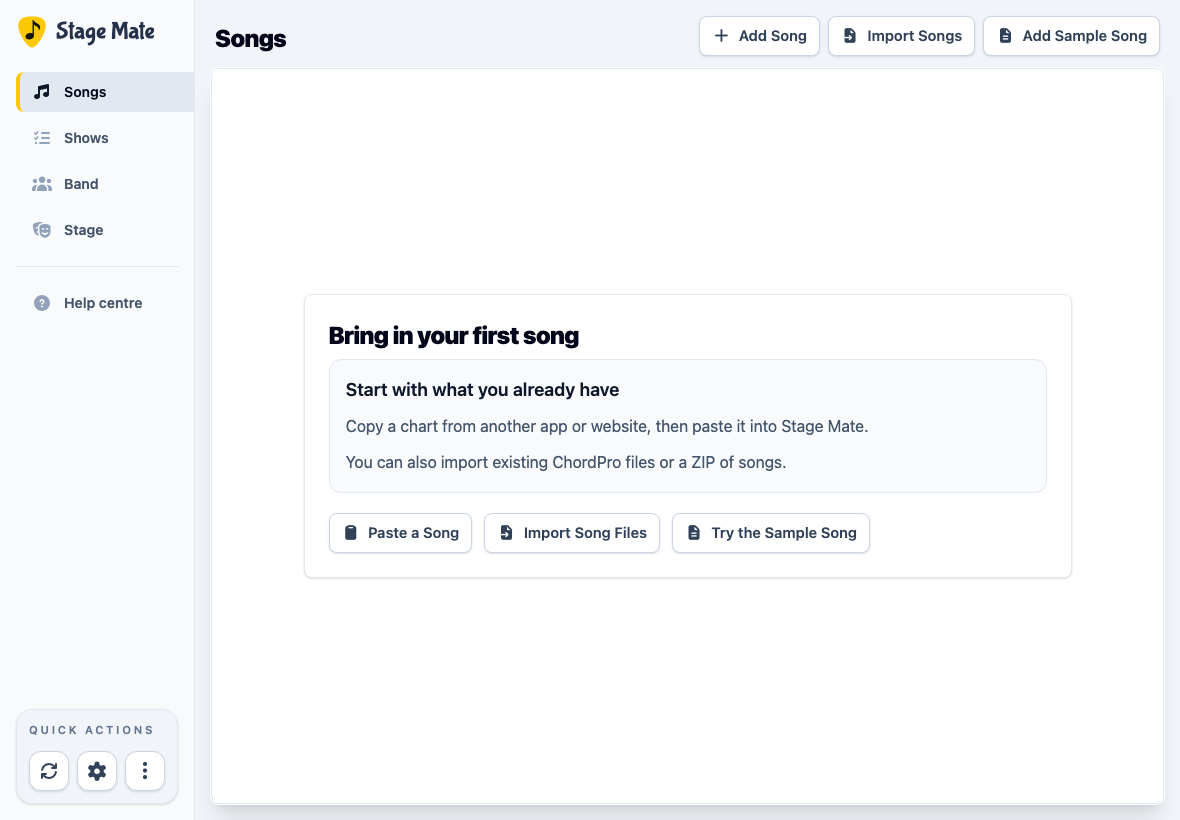Image resolution: width=1180 pixels, height=820 pixels.
Task: Open the three-dot more actions menu
Action: [x=145, y=771]
